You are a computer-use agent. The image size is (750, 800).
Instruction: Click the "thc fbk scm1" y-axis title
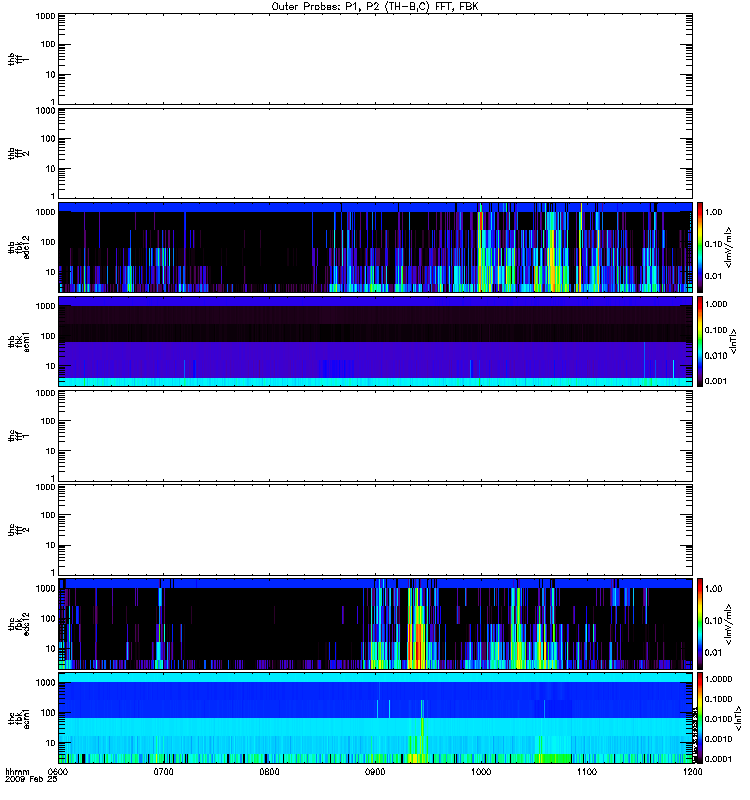tap(19, 718)
